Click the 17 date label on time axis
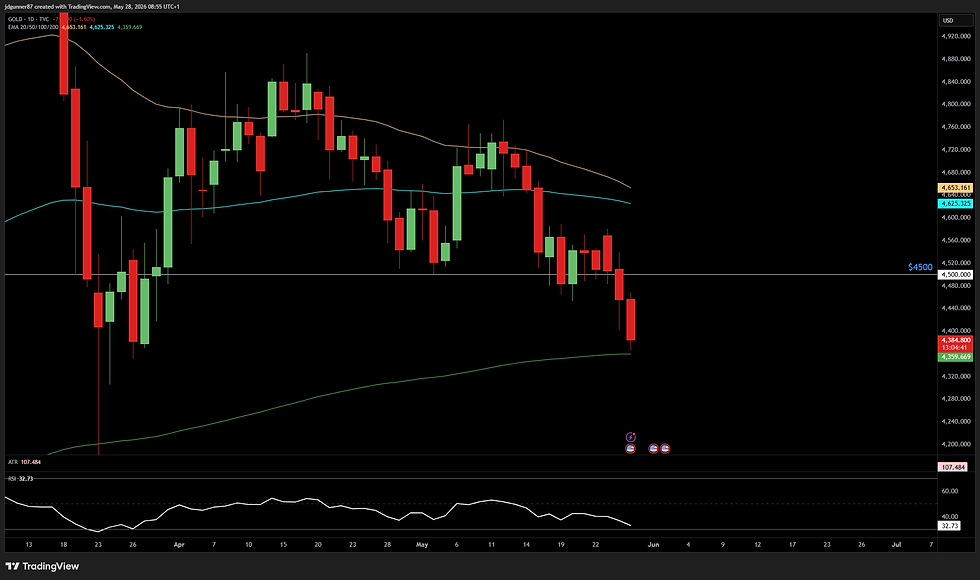 pos(792,544)
